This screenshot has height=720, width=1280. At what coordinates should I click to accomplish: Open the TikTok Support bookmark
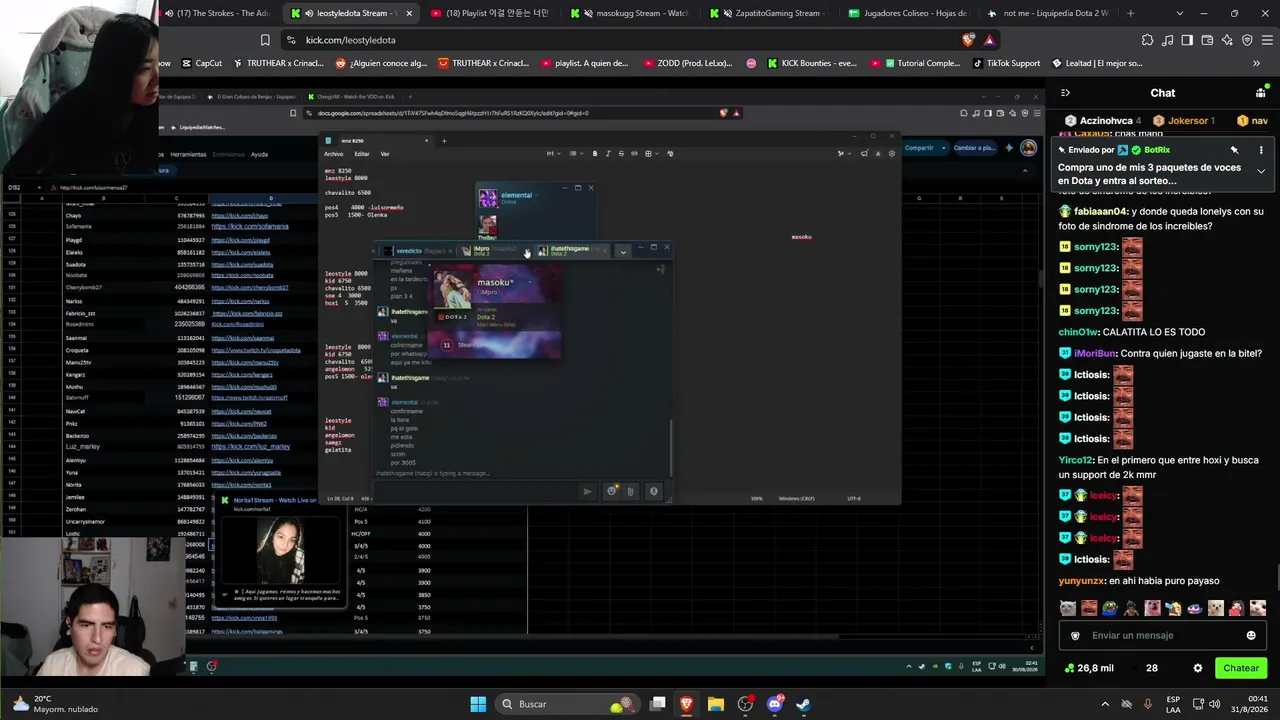[1006, 63]
